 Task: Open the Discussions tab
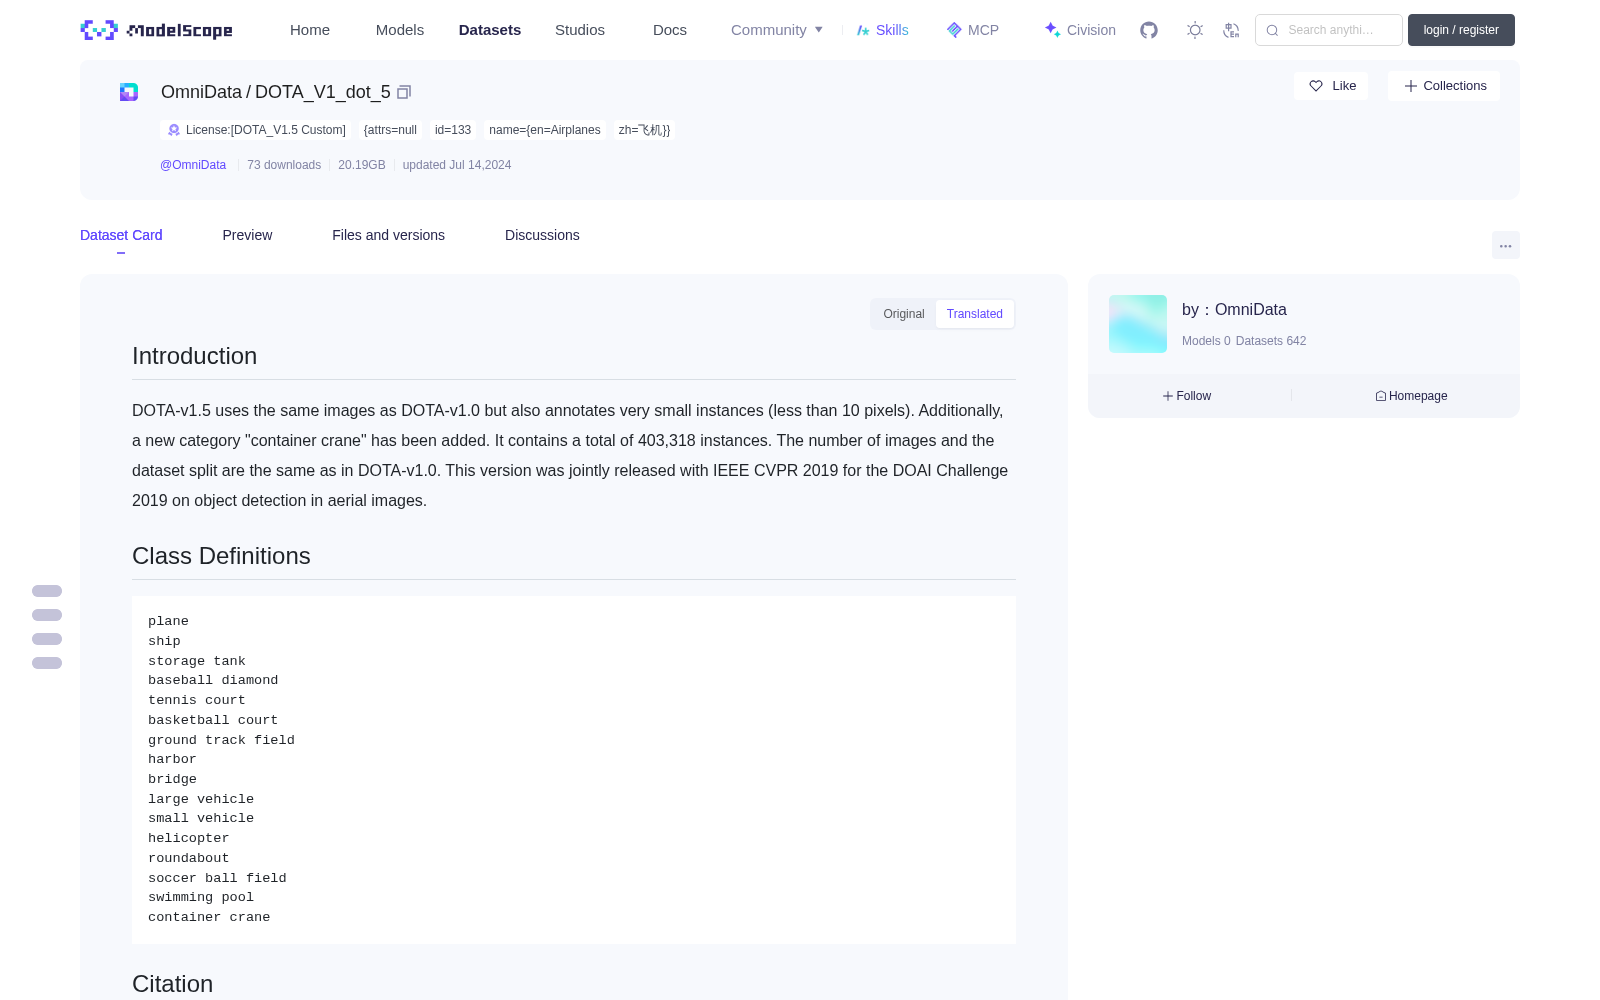(542, 235)
